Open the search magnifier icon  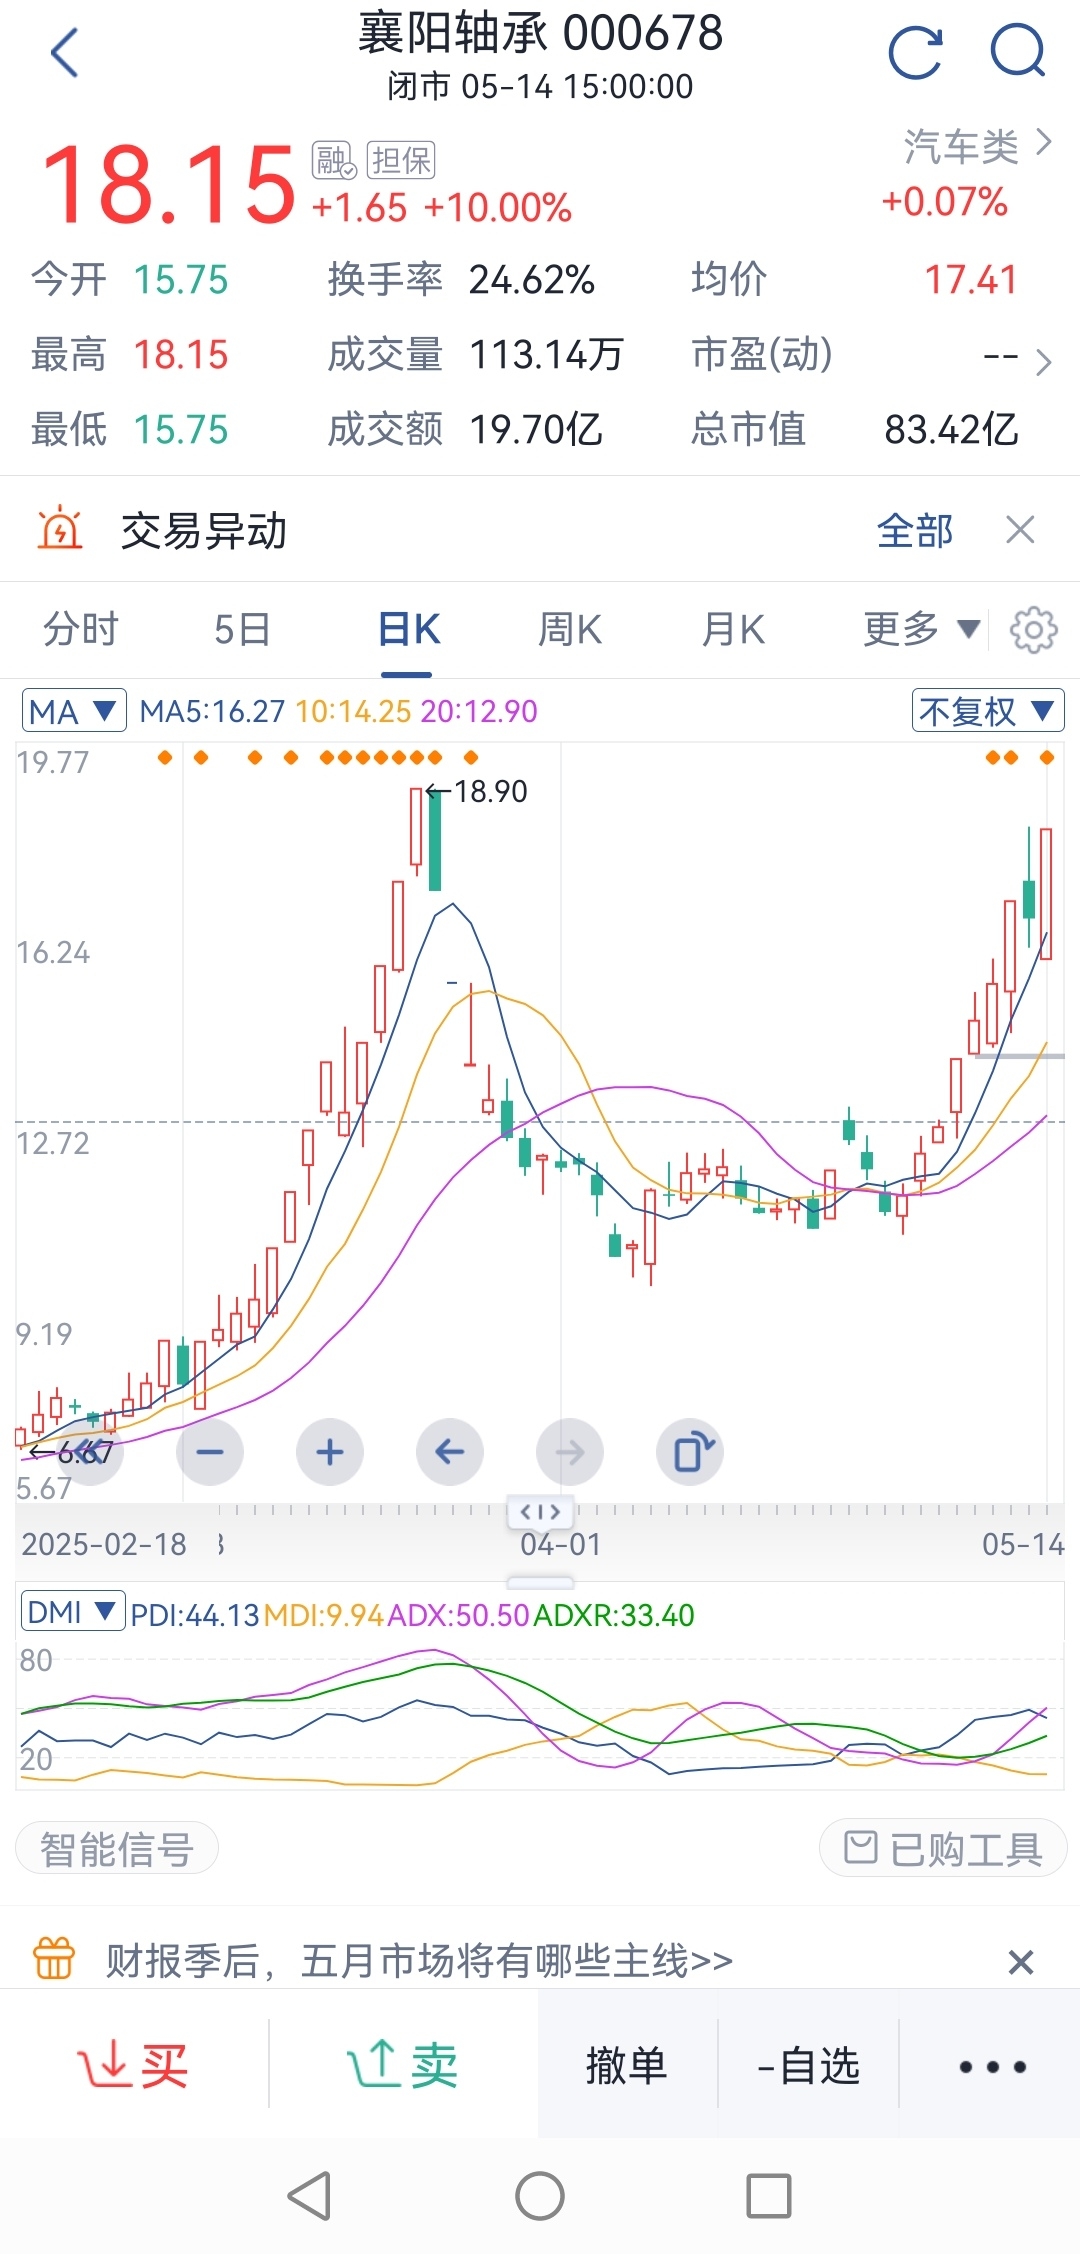(x=1018, y=52)
